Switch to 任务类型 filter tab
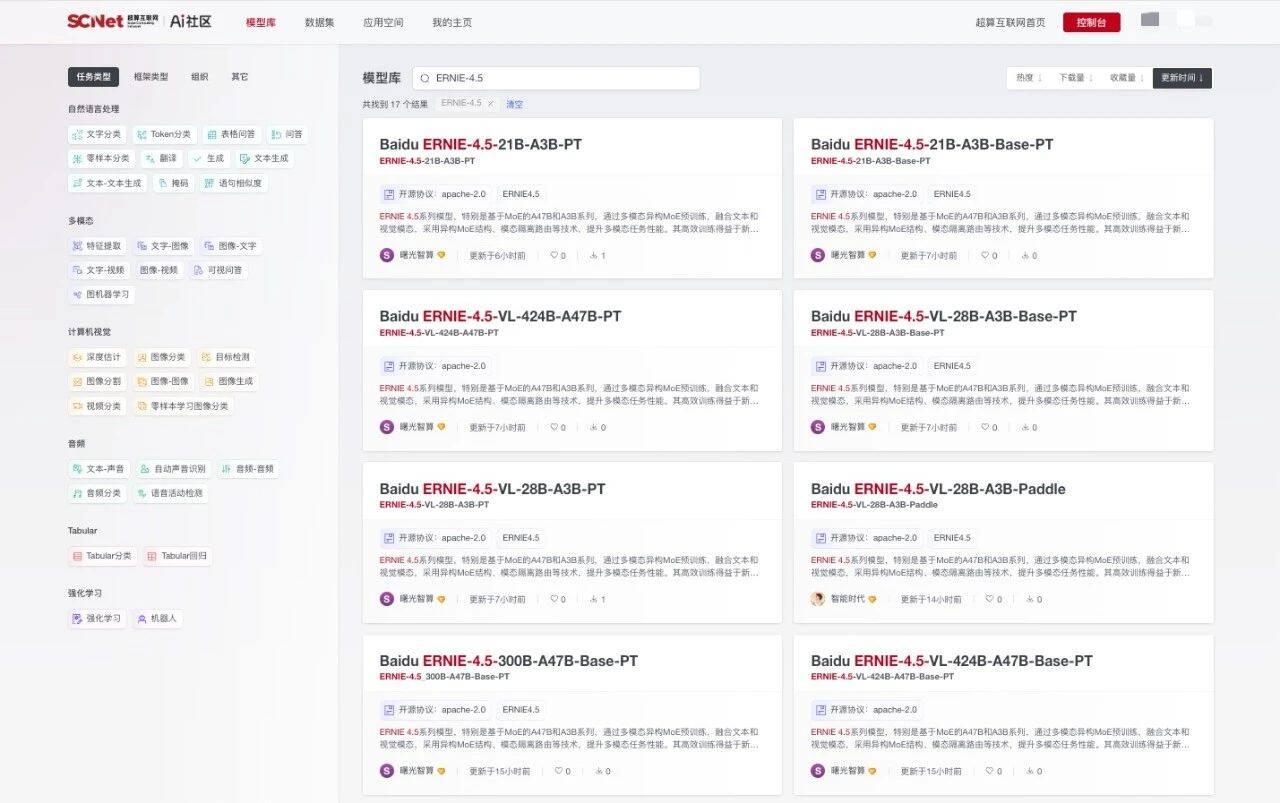This screenshot has width=1280, height=803. coord(93,77)
